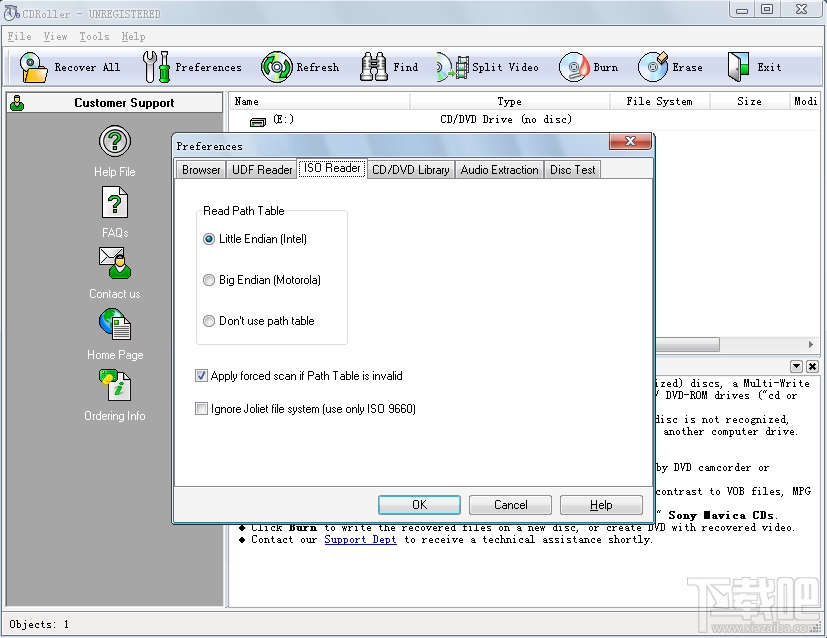
Task: Choose Don't use path table option
Action: pos(209,321)
